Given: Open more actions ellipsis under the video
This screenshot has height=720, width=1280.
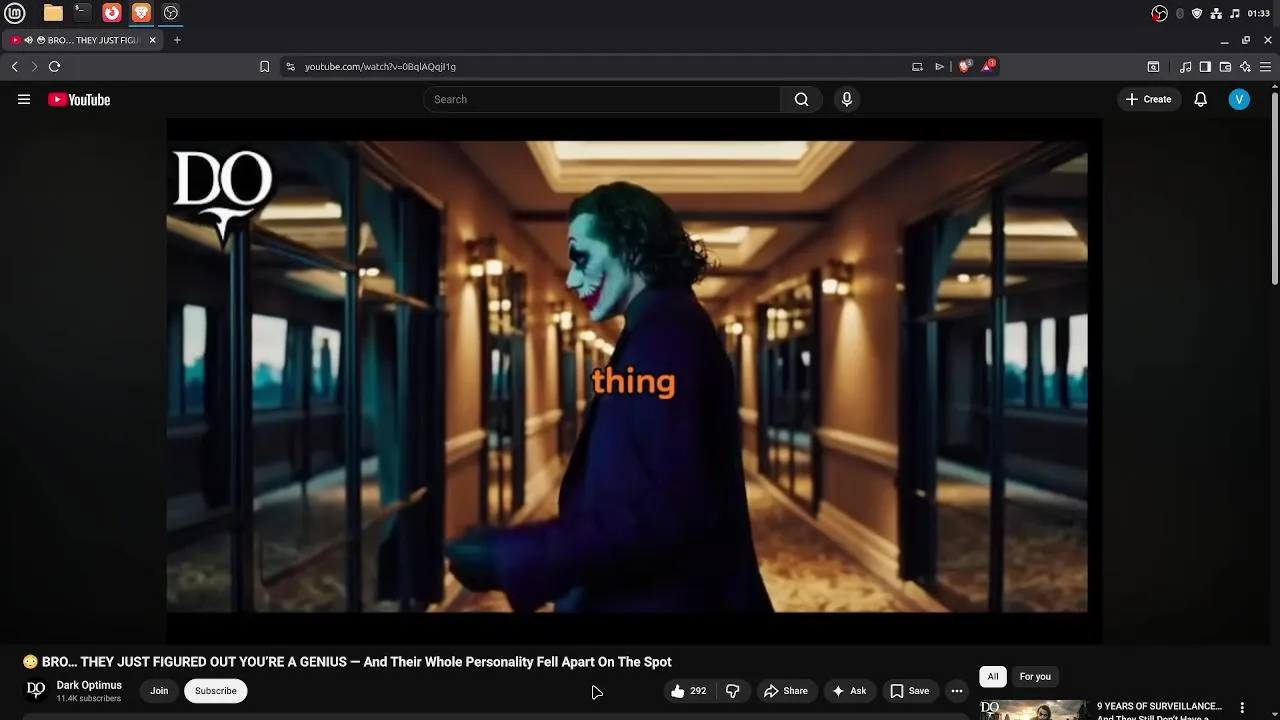Looking at the screenshot, I should 957,691.
